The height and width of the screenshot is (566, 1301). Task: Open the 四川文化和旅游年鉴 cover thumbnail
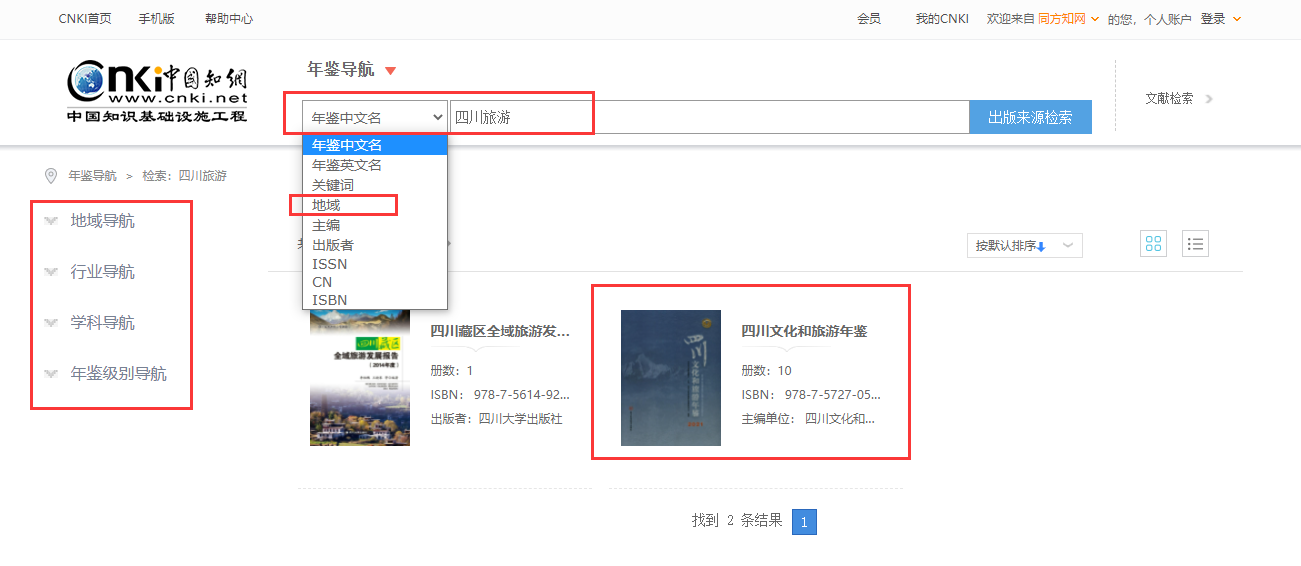pos(670,378)
